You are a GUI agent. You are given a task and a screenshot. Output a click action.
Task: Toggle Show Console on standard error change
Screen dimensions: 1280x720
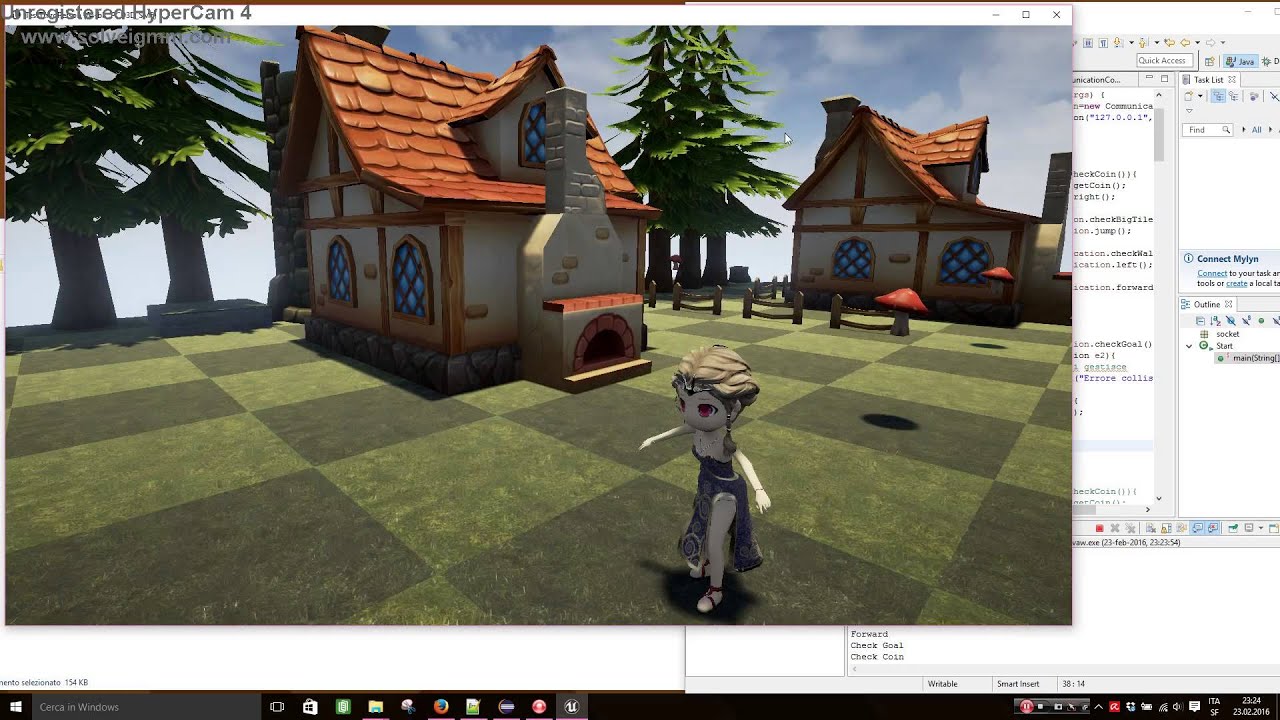(1213, 528)
